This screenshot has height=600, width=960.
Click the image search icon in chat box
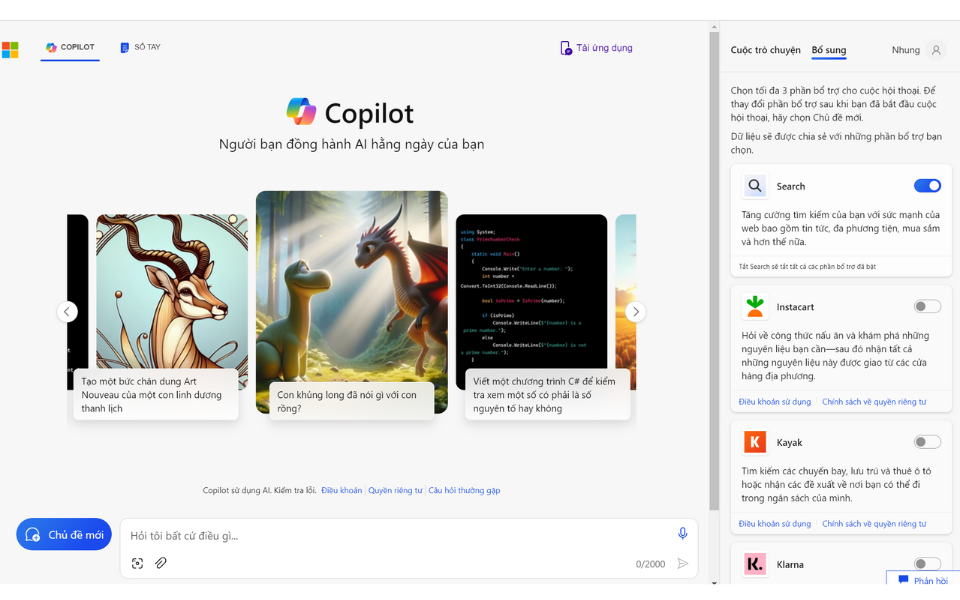(x=138, y=563)
